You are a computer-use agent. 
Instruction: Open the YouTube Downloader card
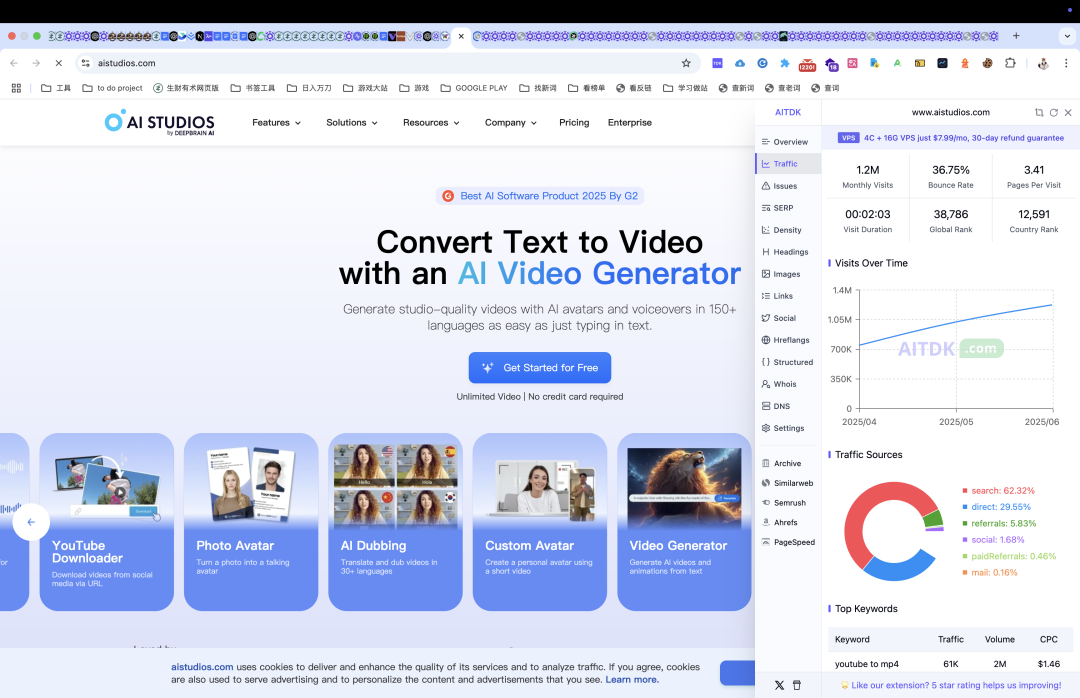pos(107,522)
